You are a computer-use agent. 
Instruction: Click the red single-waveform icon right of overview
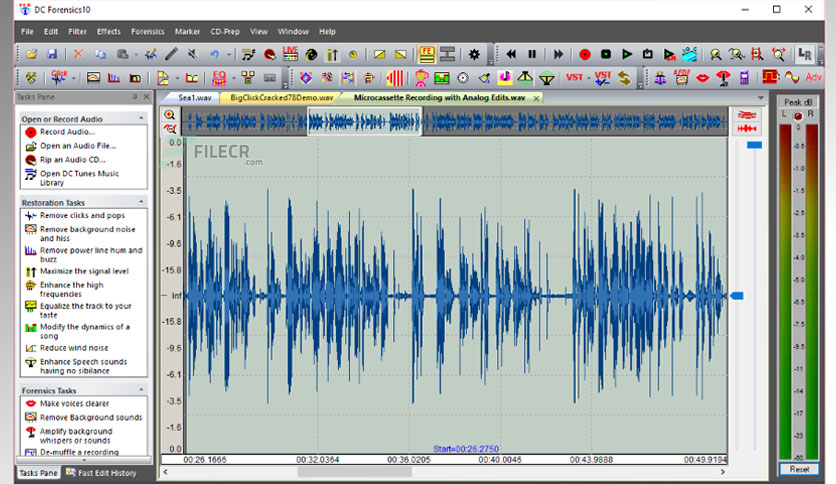coord(747,128)
